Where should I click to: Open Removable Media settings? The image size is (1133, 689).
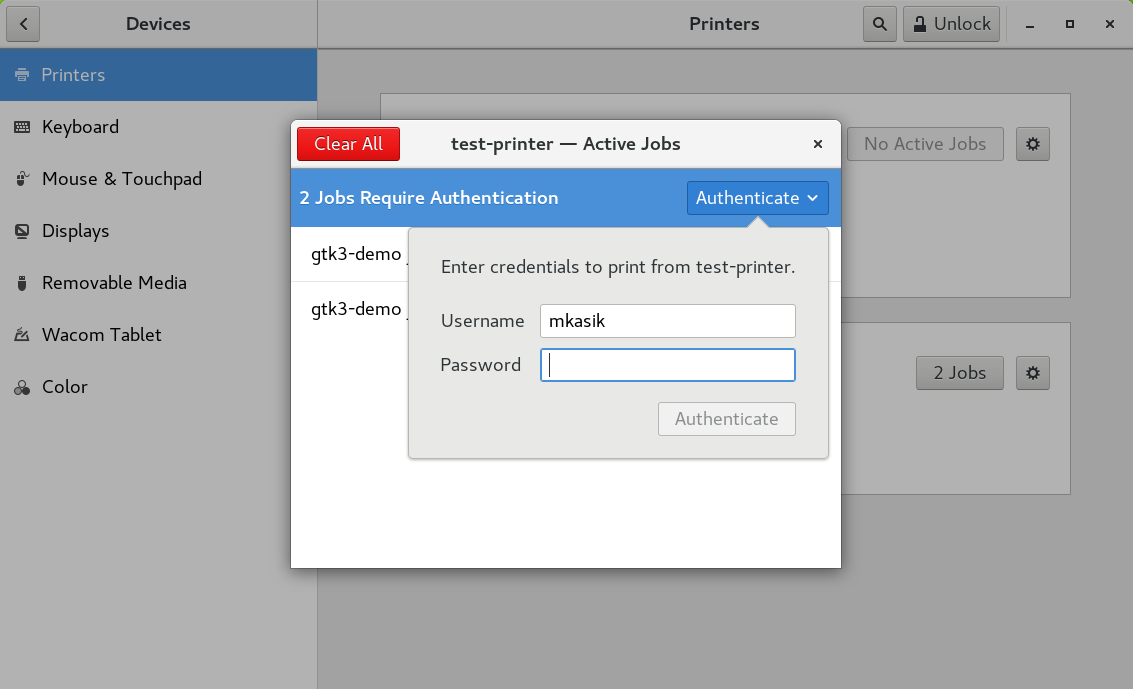(x=158, y=283)
